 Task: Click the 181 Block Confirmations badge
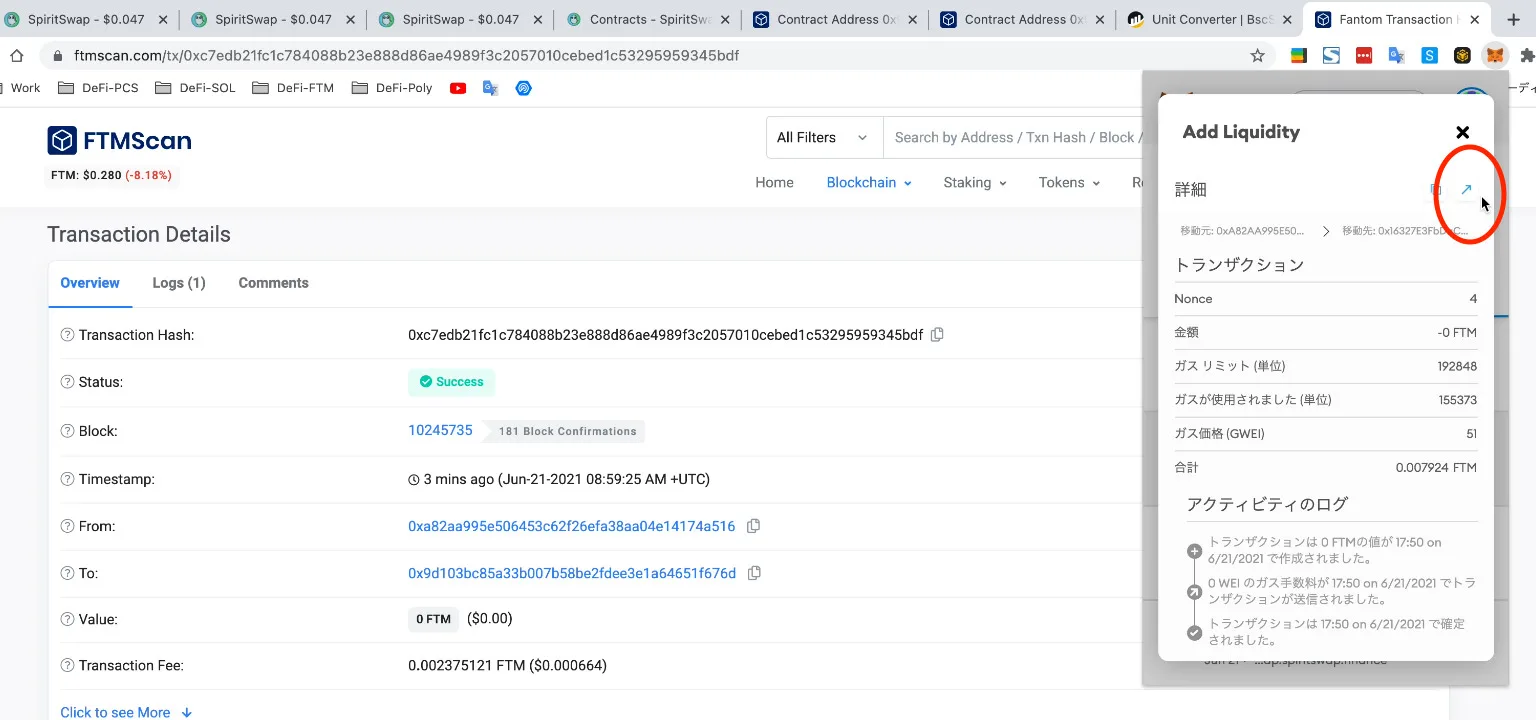(x=566, y=431)
